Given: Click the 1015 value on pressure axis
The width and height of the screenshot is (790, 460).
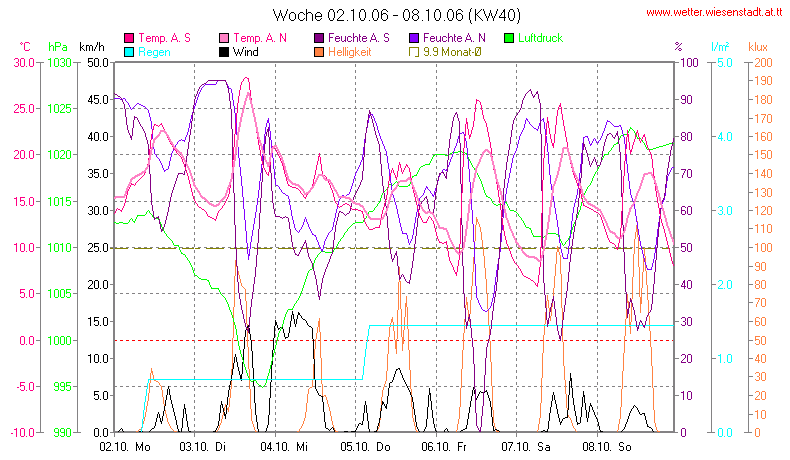Looking at the screenshot, I should pyautogui.click(x=59, y=202).
